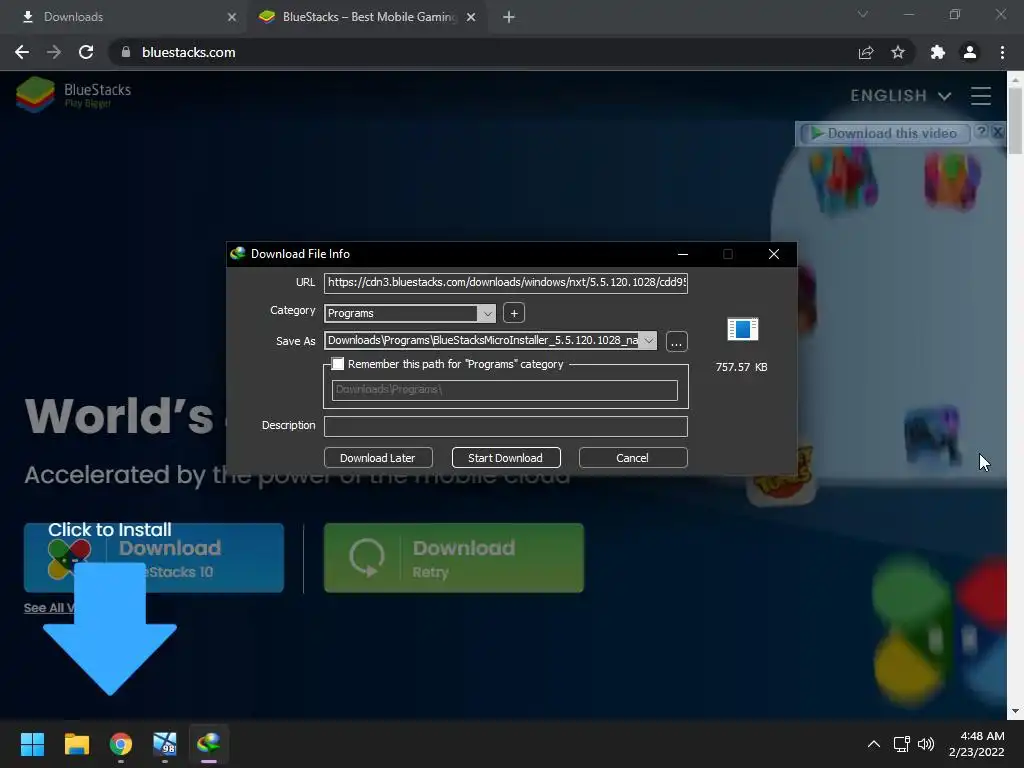
Task: Expand the Save As path dropdown
Action: click(648, 340)
